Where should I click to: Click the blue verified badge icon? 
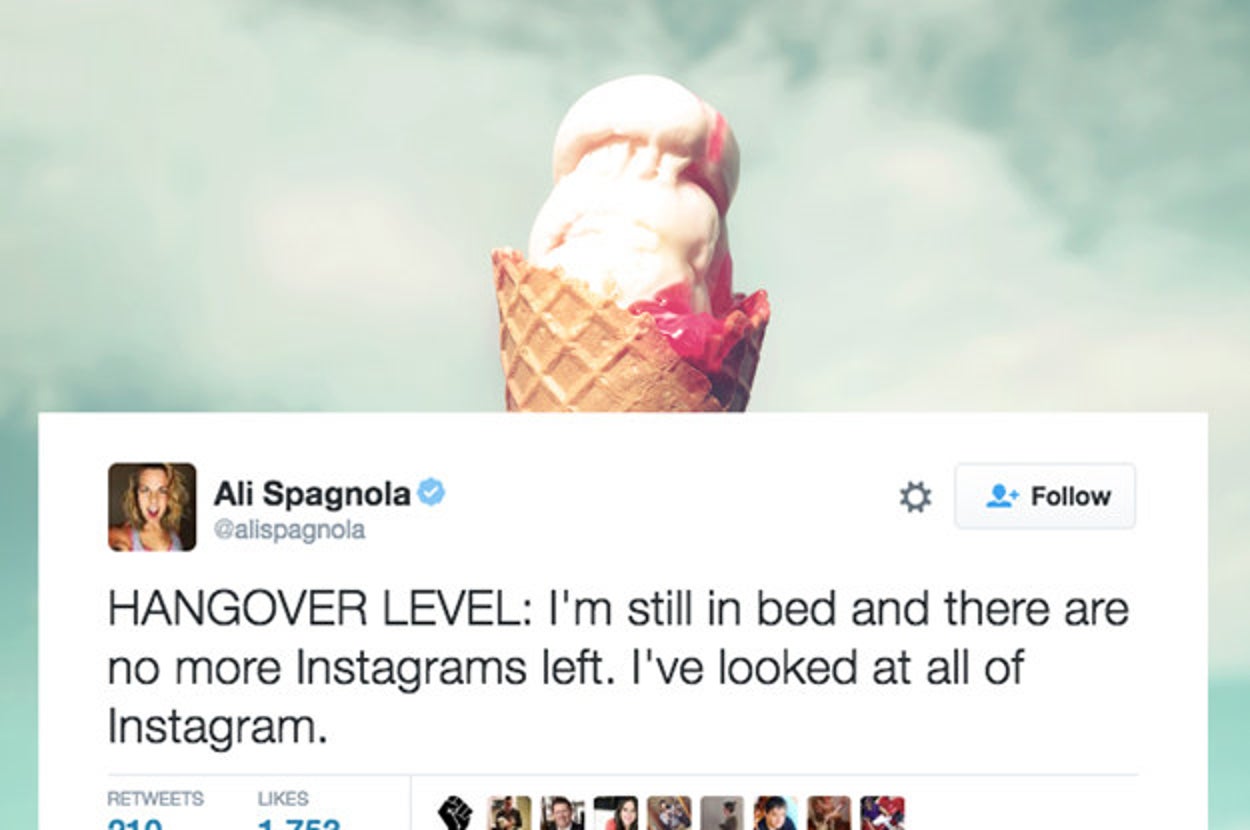(x=431, y=493)
